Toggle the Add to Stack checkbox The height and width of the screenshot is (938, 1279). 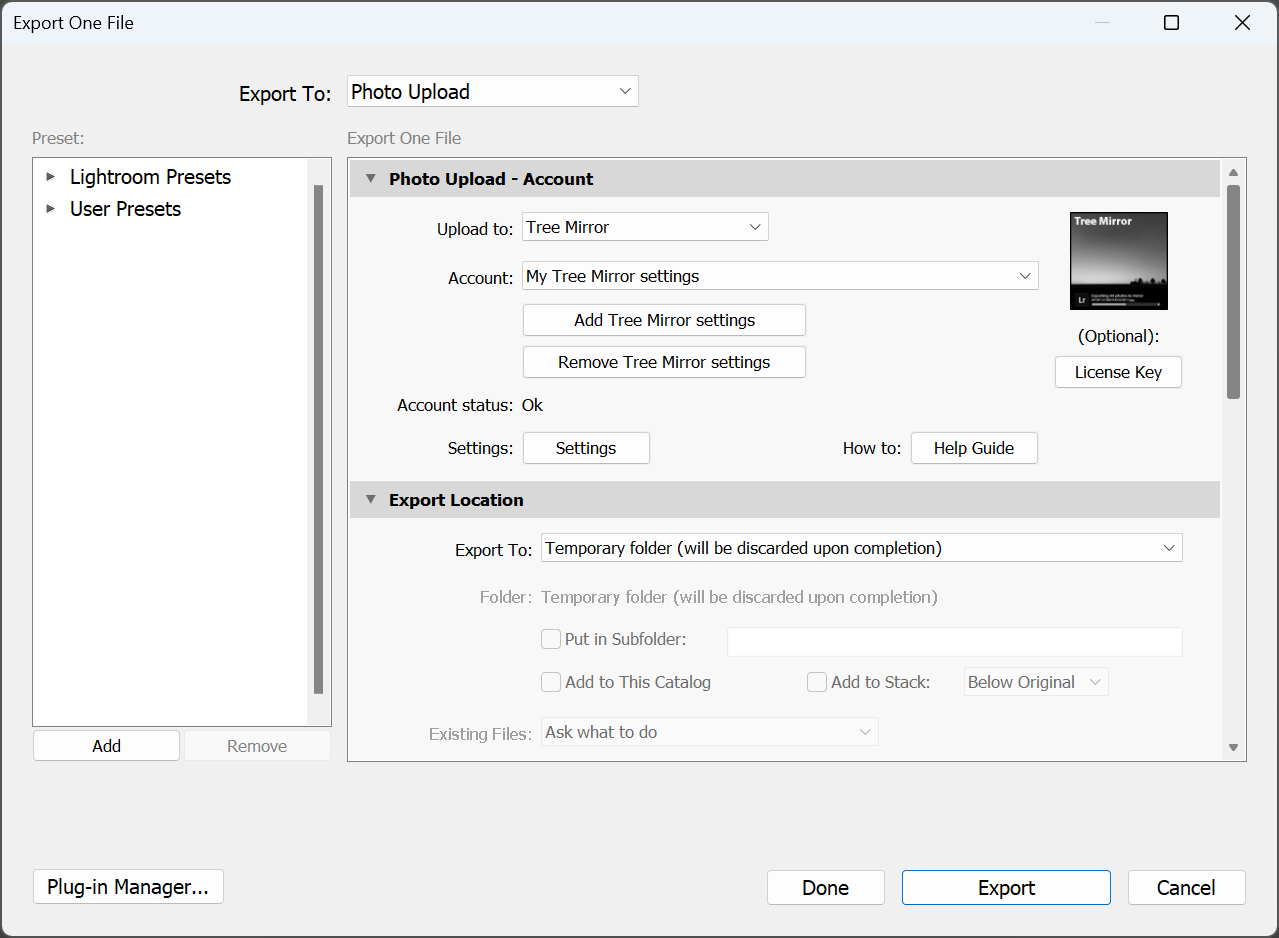(817, 682)
